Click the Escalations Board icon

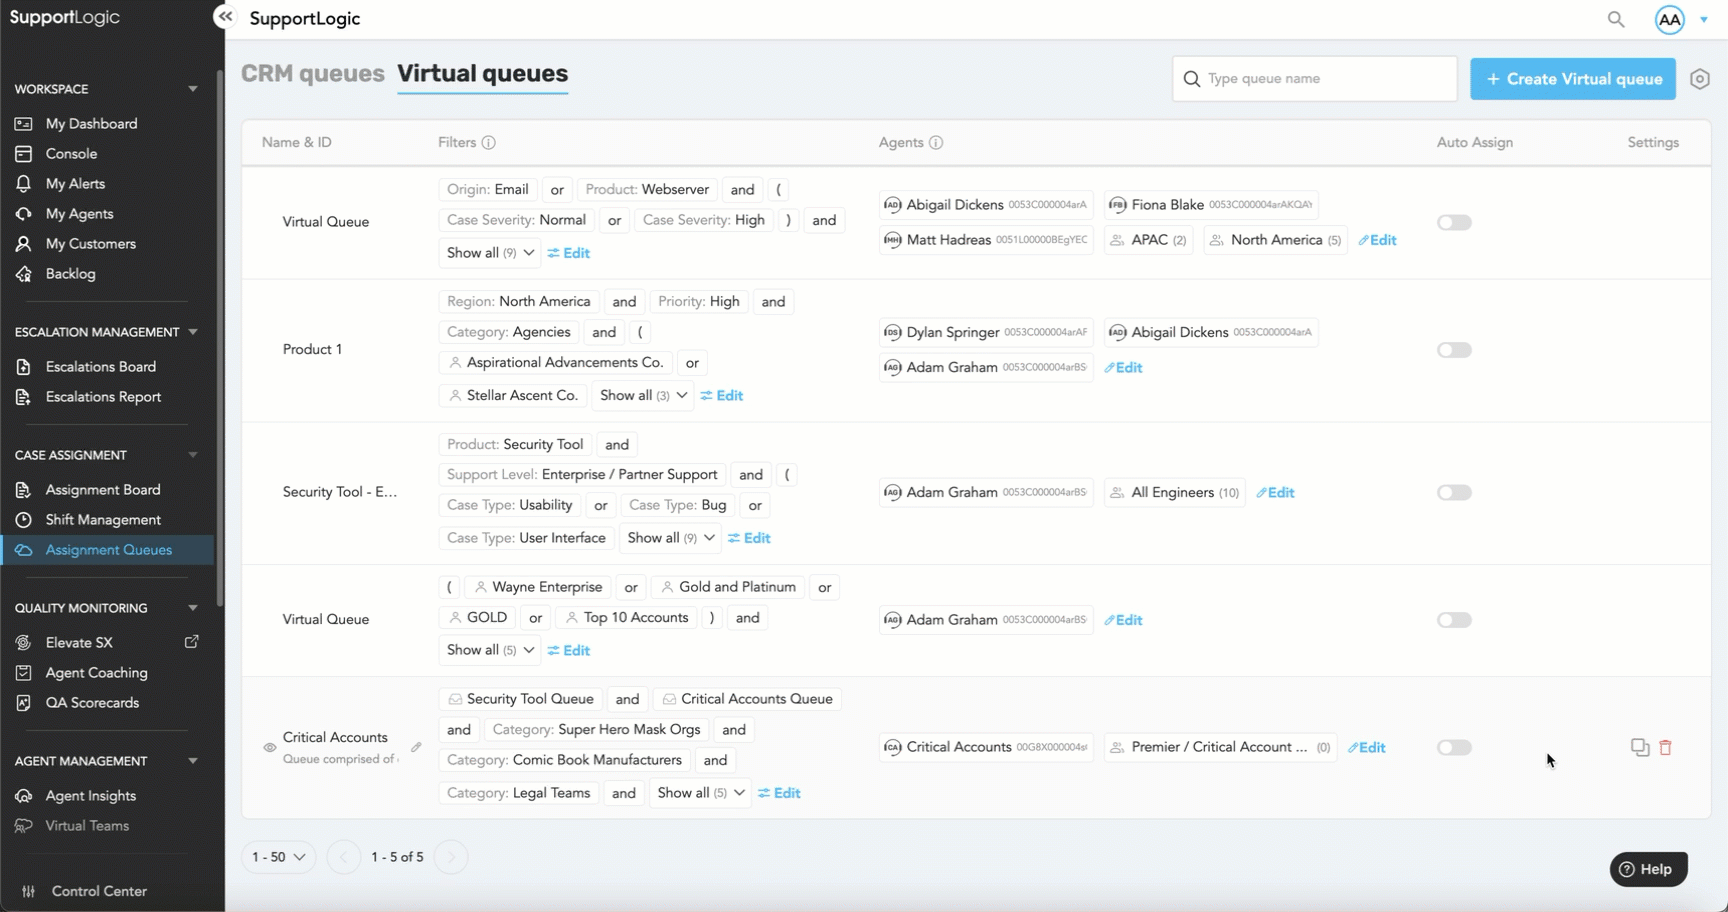click(x=24, y=367)
